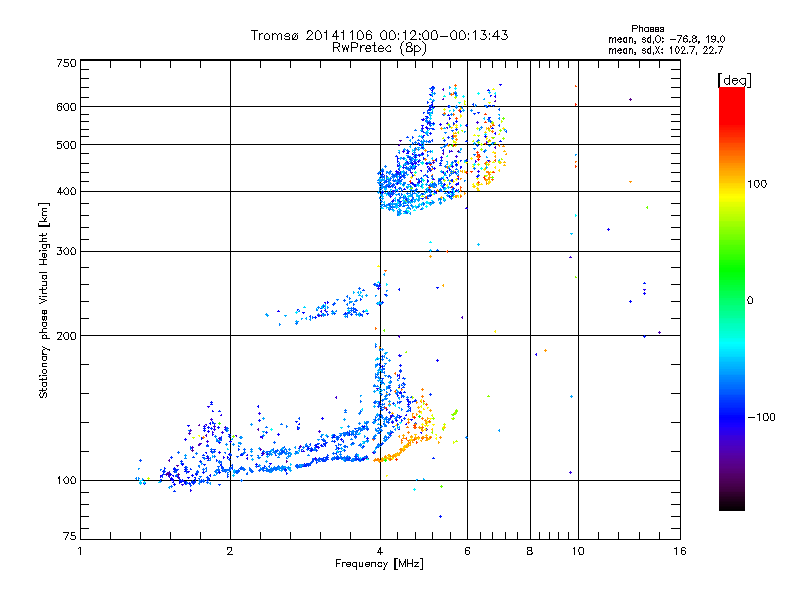The image size is (800, 600).
Task: Click the y-axis tick label '400'
Action: pos(66,192)
